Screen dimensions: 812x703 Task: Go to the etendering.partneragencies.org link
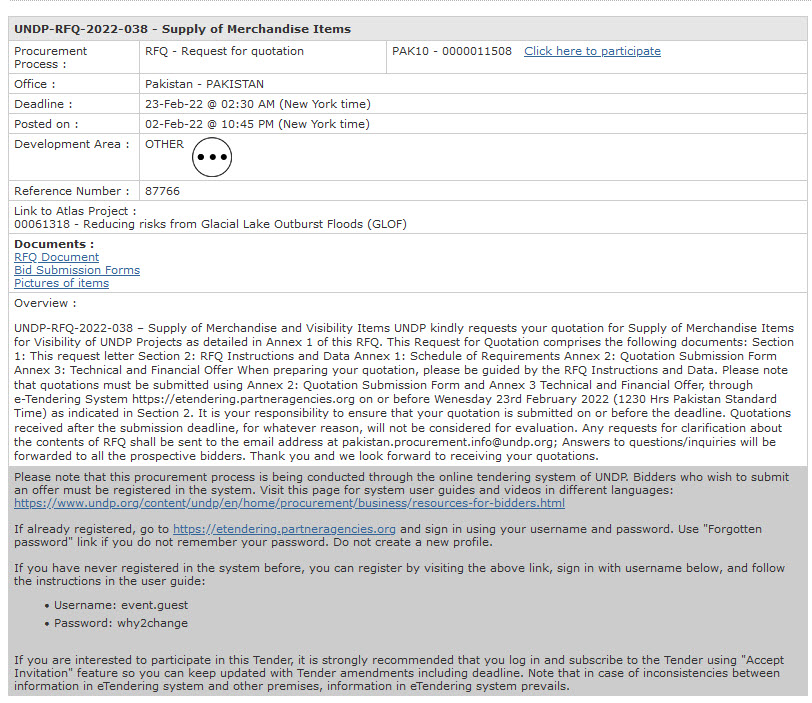click(x=284, y=529)
